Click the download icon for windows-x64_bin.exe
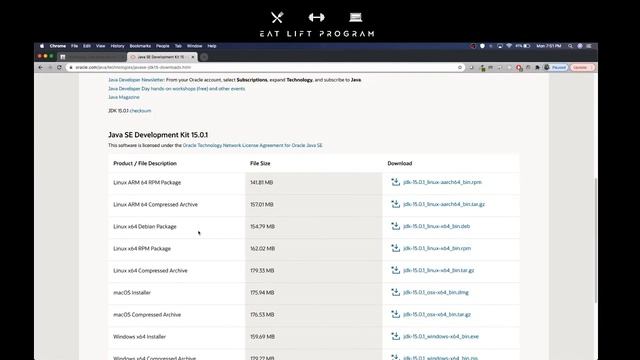 395,336
